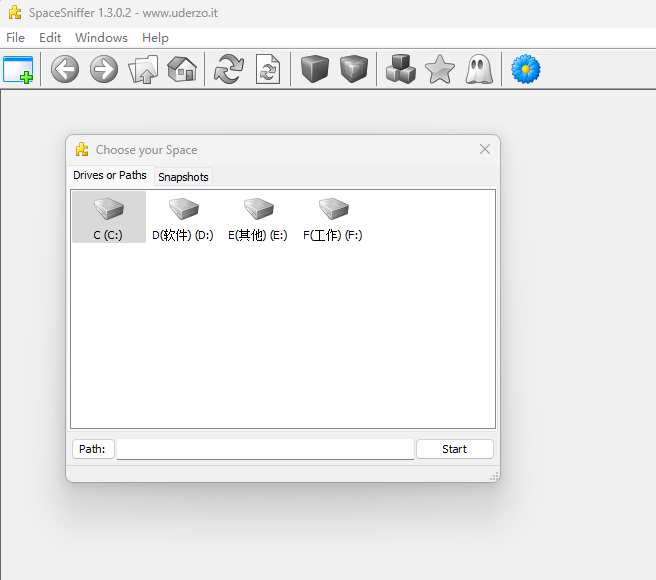Open the File menu
The height and width of the screenshot is (580, 656).
(x=16, y=37)
